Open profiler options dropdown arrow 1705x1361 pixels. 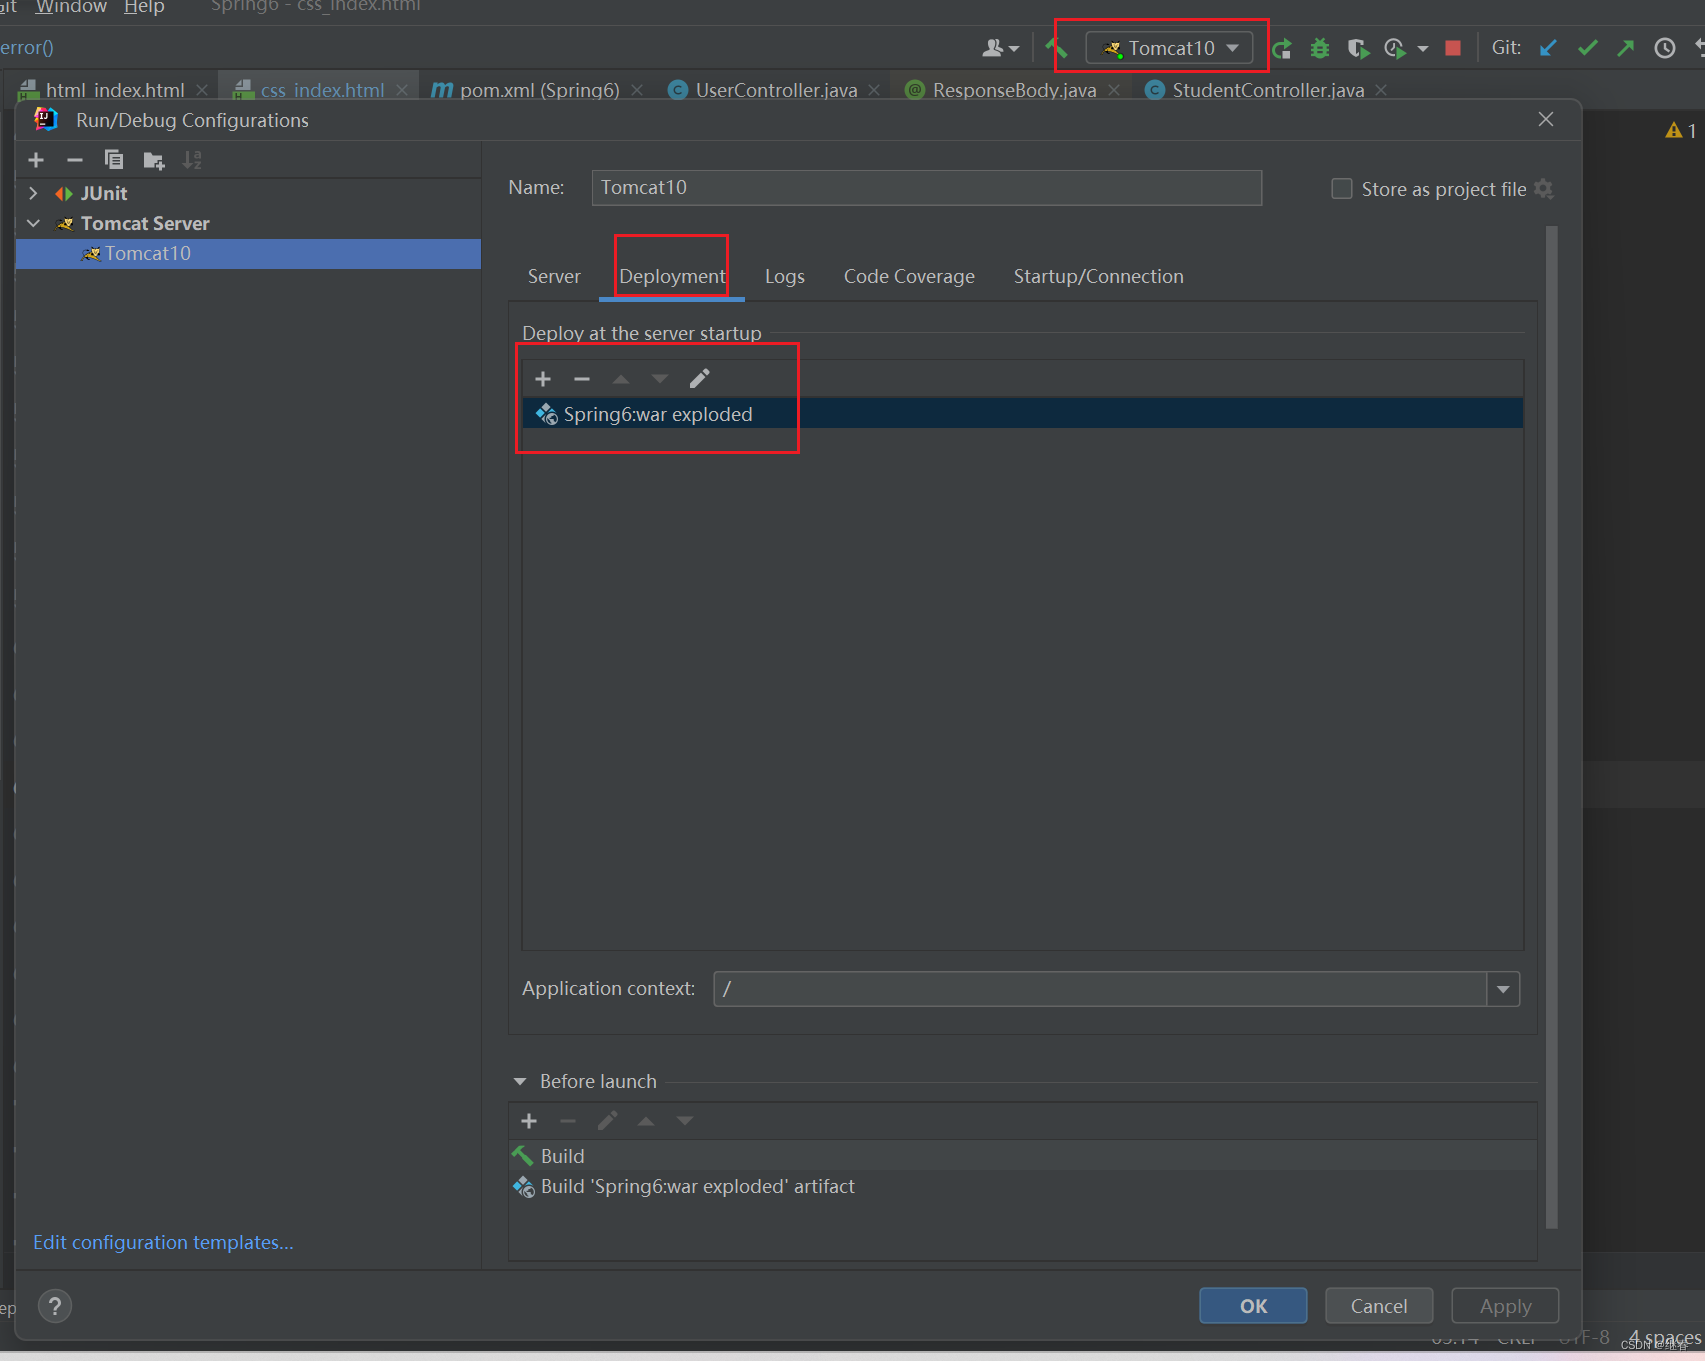(1423, 48)
